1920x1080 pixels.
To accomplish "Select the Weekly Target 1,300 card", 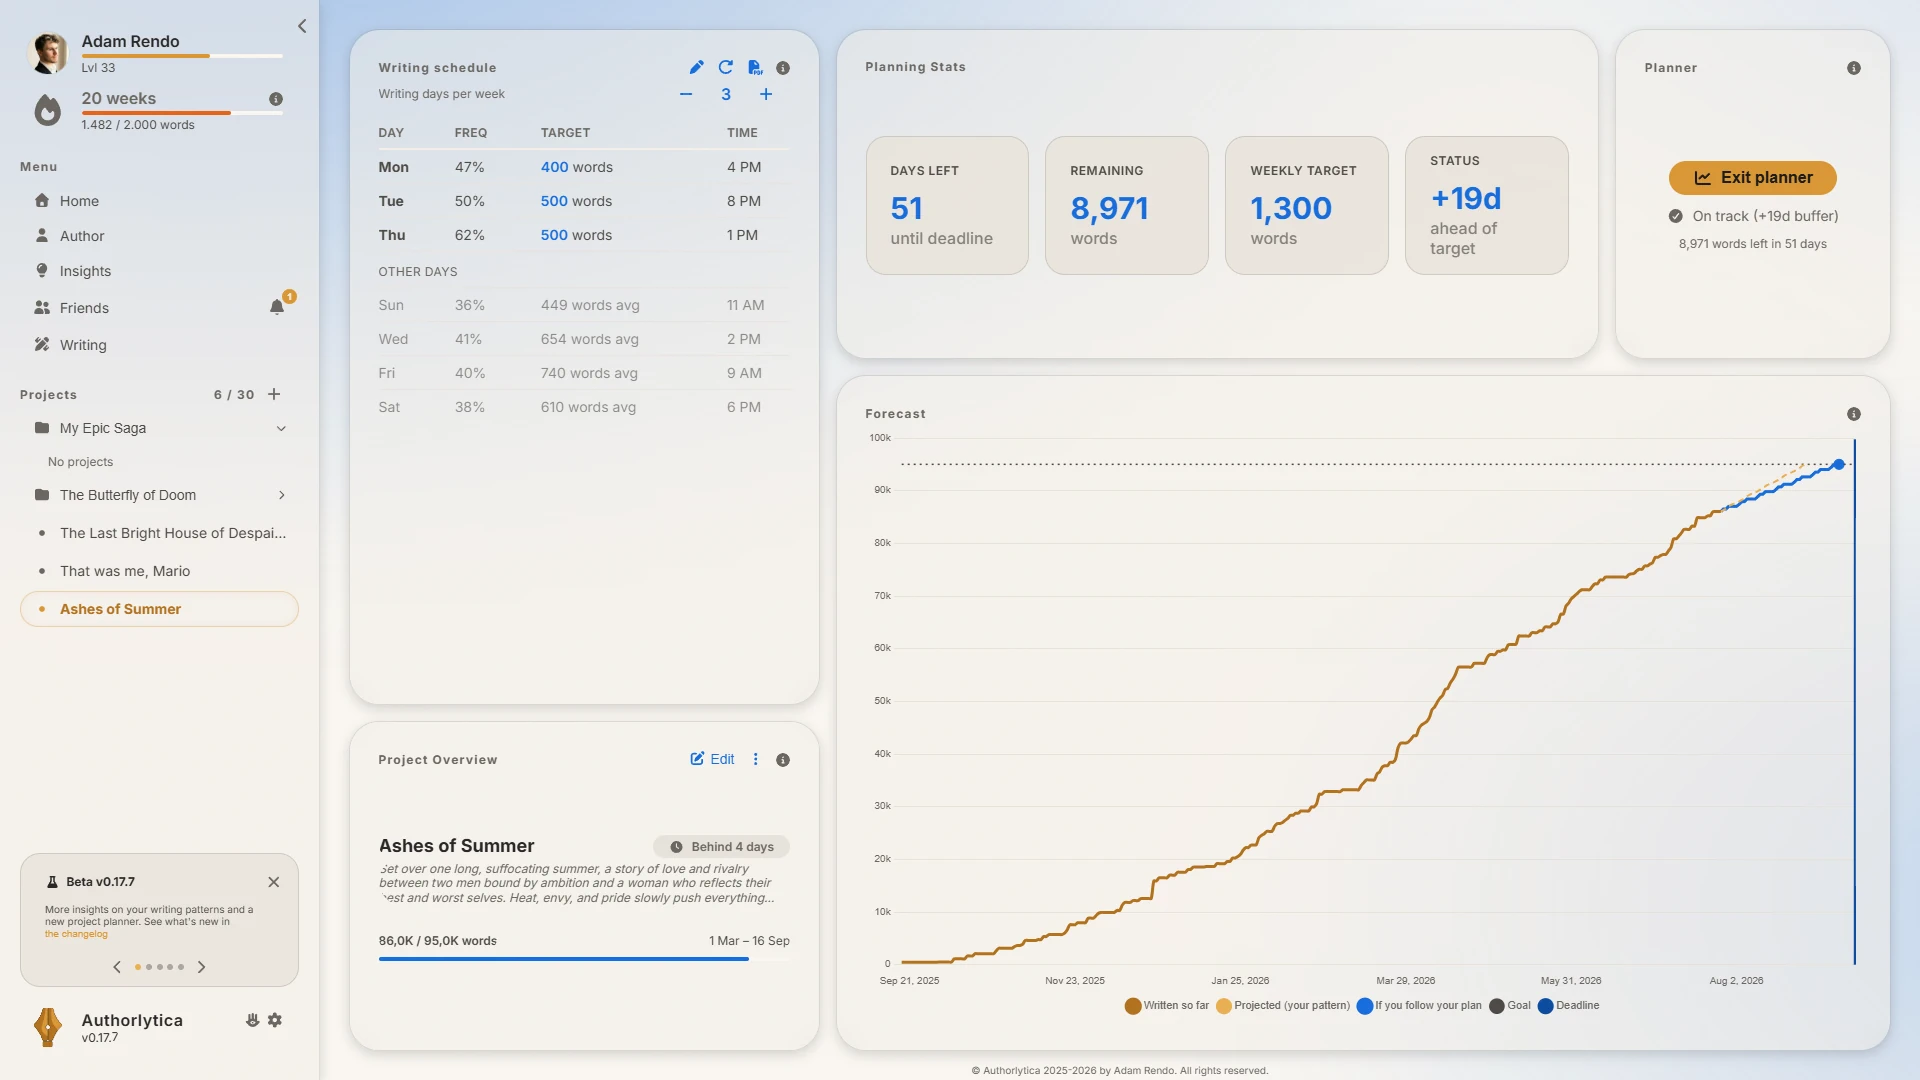I will [1307, 205].
